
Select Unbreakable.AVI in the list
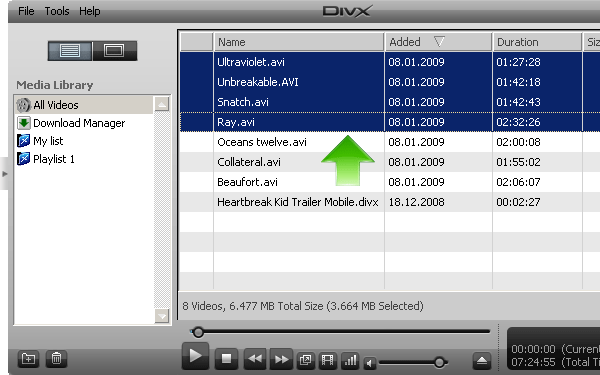pyautogui.click(x=258, y=82)
